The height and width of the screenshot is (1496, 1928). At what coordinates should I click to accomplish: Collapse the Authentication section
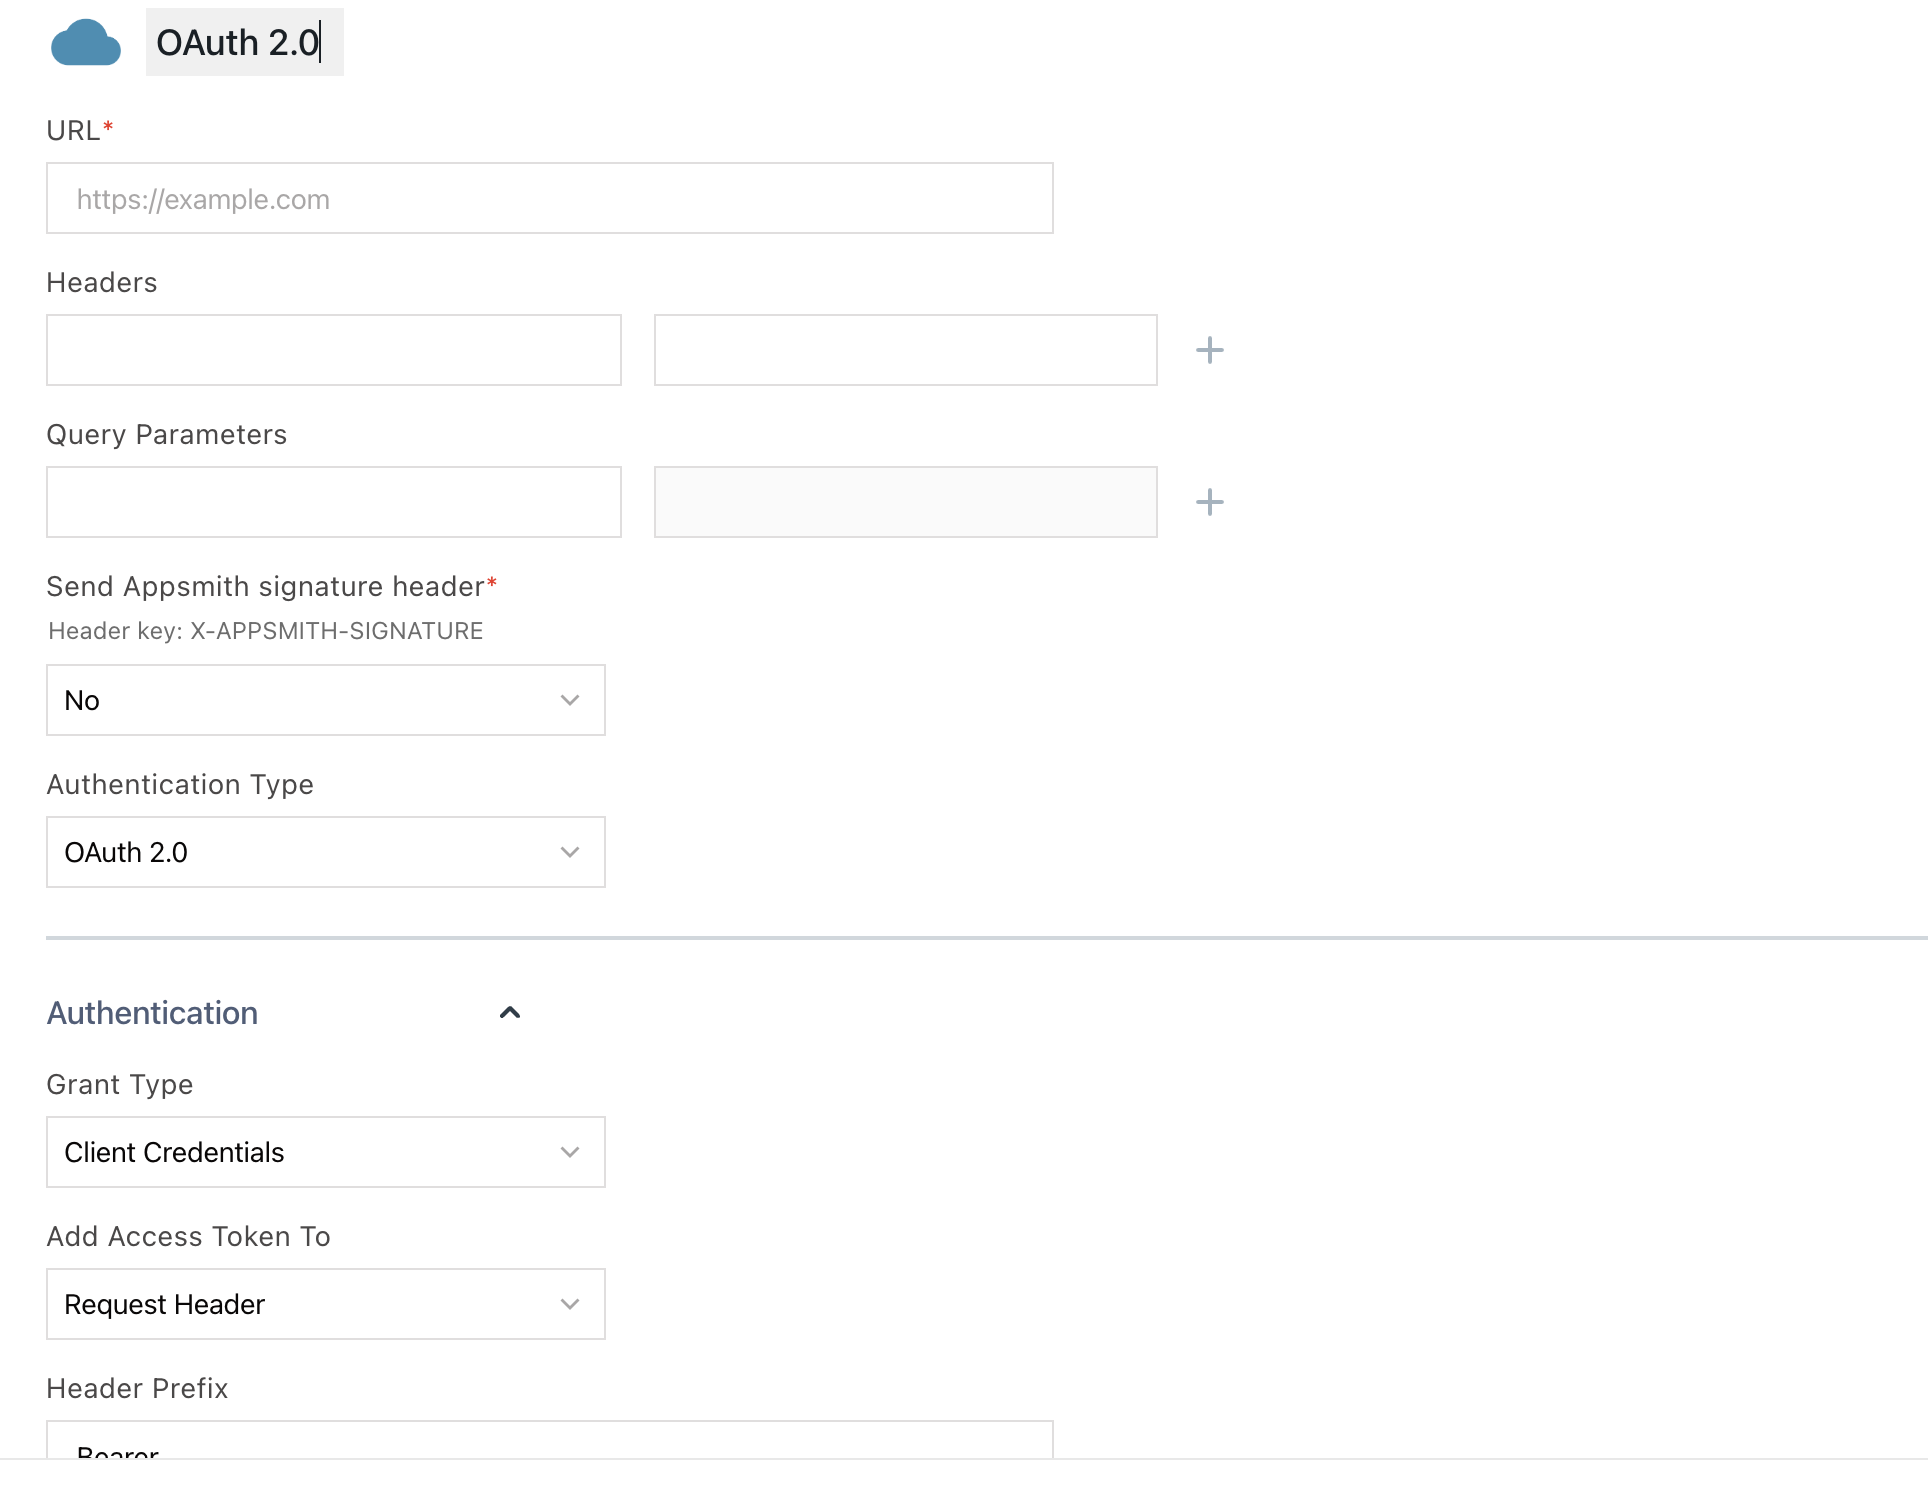[x=510, y=1013]
